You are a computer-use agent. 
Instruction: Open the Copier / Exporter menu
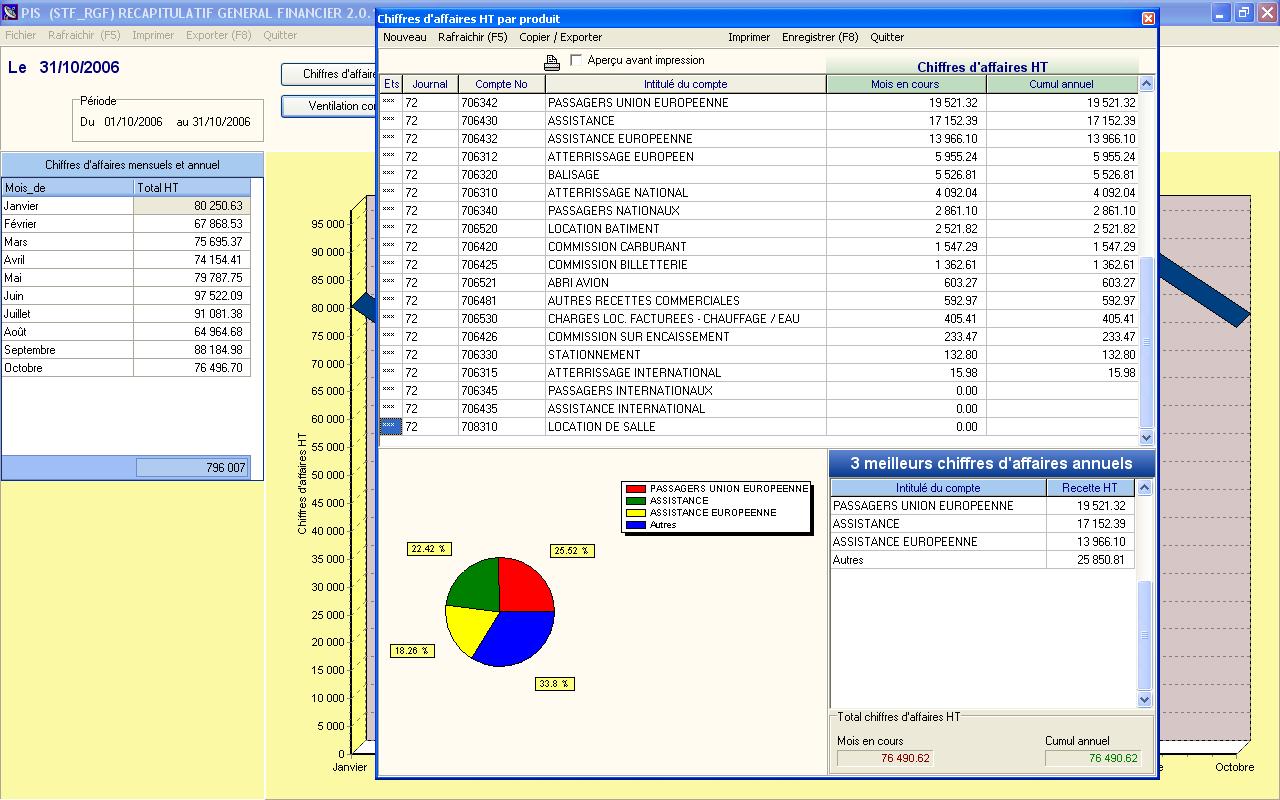click(560, 38)
